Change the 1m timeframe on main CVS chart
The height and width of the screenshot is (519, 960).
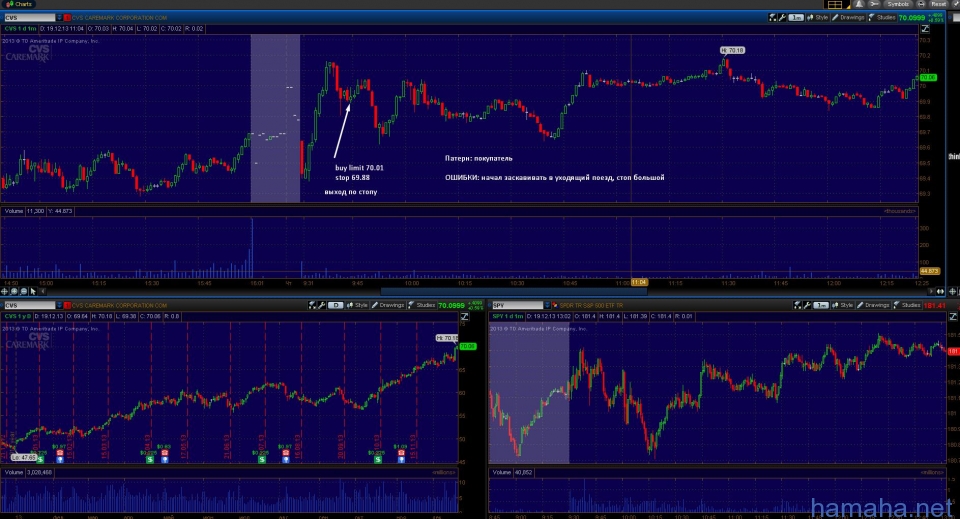click(796, 18)
